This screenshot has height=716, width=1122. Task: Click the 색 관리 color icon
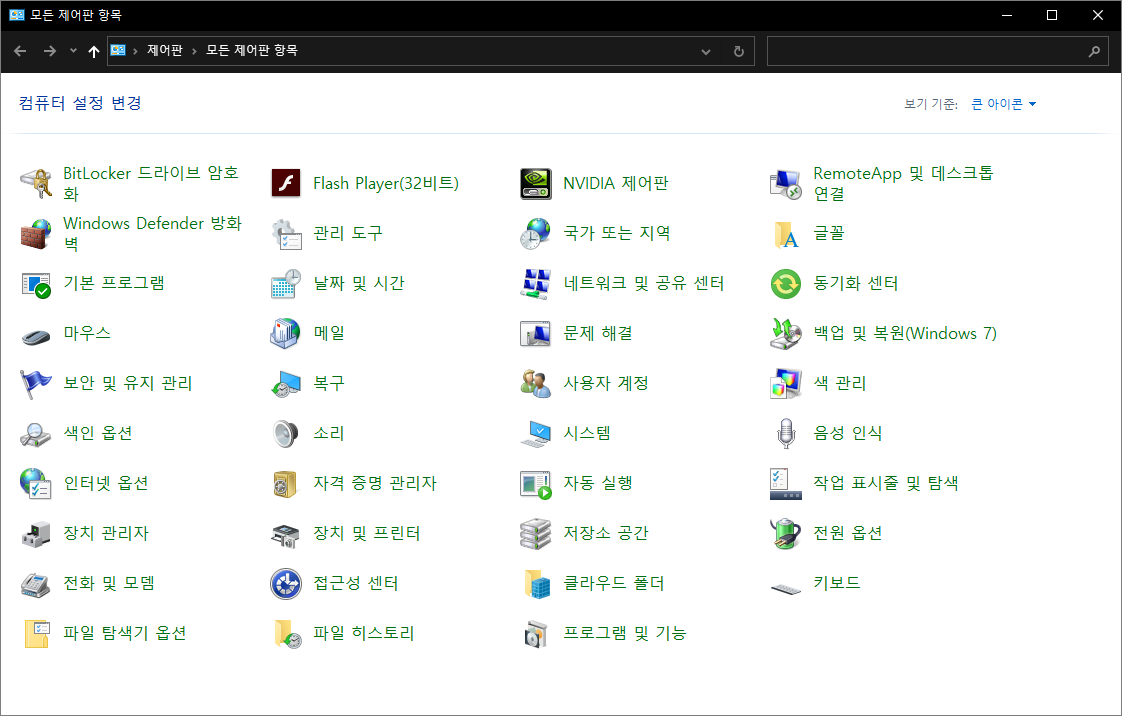point(786,383)
